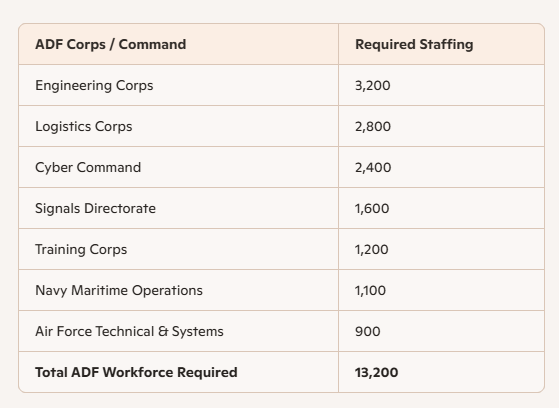The image size is (559, 408).
Task: Select the 2,400 staffing value
Action: (x=373, y=168)
